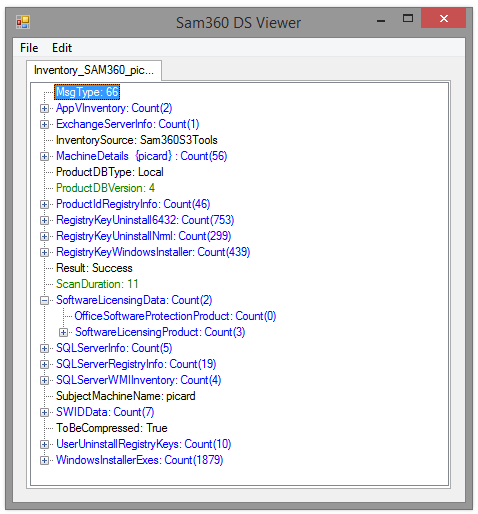Viewport: 478px width, 514px height.
Task: Maximize the Sam360 DS Viewer window
Action: click(408, 18)
